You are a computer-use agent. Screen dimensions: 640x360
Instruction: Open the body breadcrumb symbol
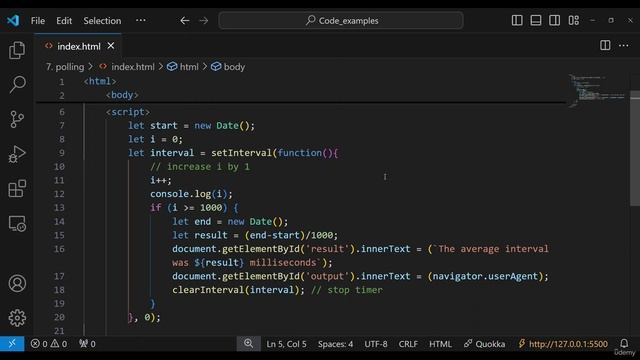pyautogui.click(x=228, y=67)
